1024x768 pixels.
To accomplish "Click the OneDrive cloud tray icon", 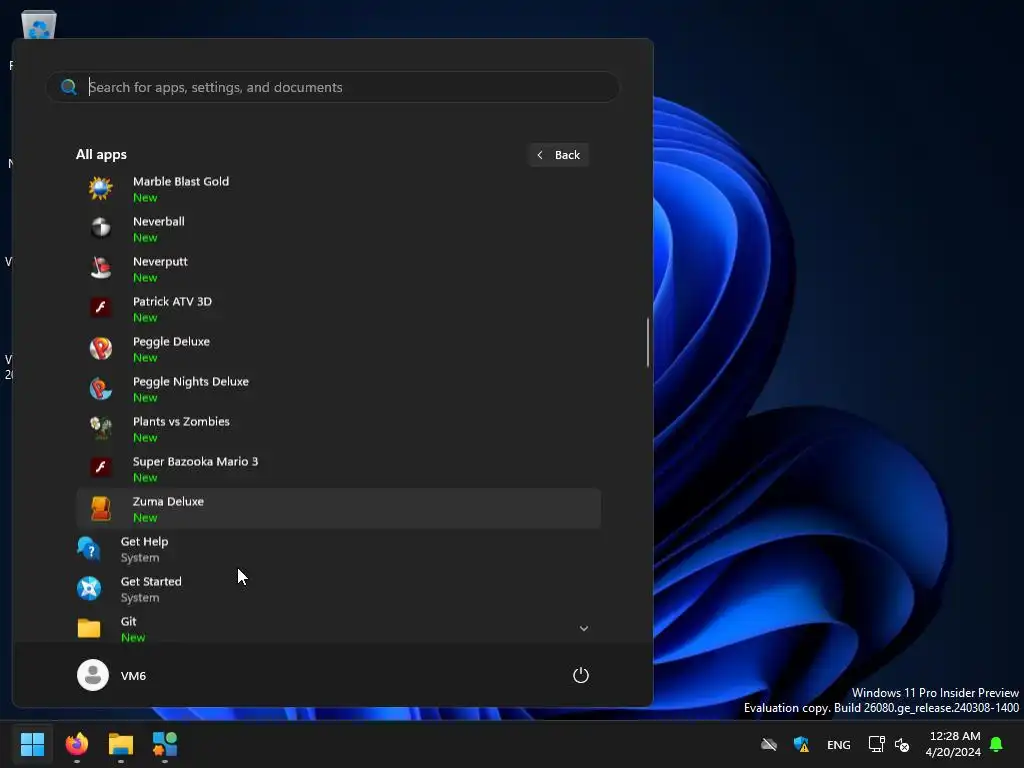I will pos(769,744).
